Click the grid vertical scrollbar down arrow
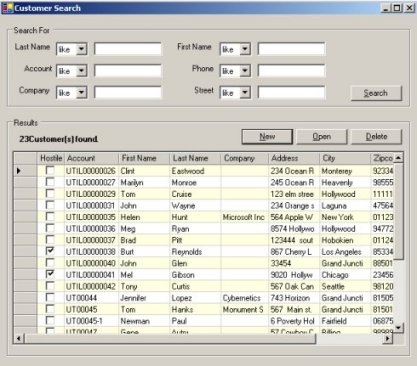 click(x=399, y=328)
